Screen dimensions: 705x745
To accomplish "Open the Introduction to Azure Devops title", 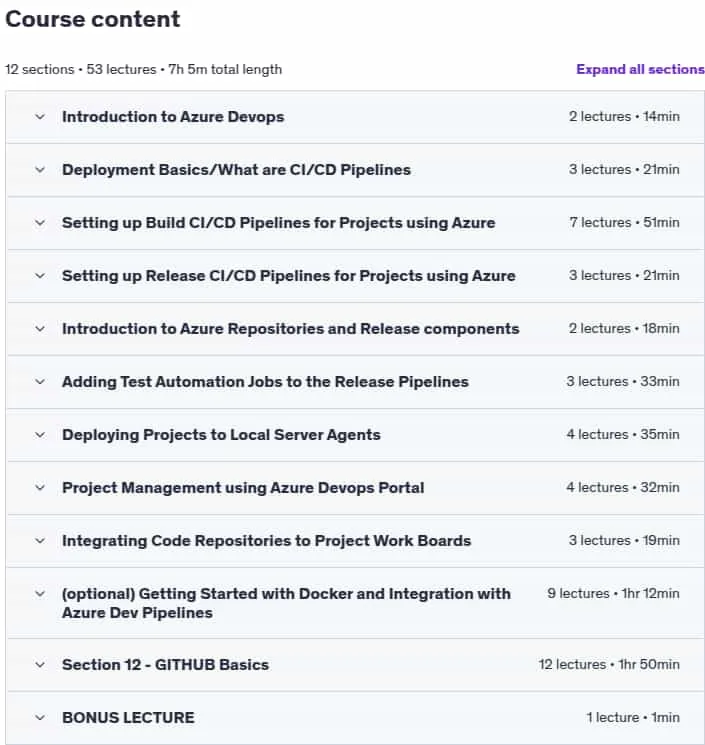I will point(173,117).
